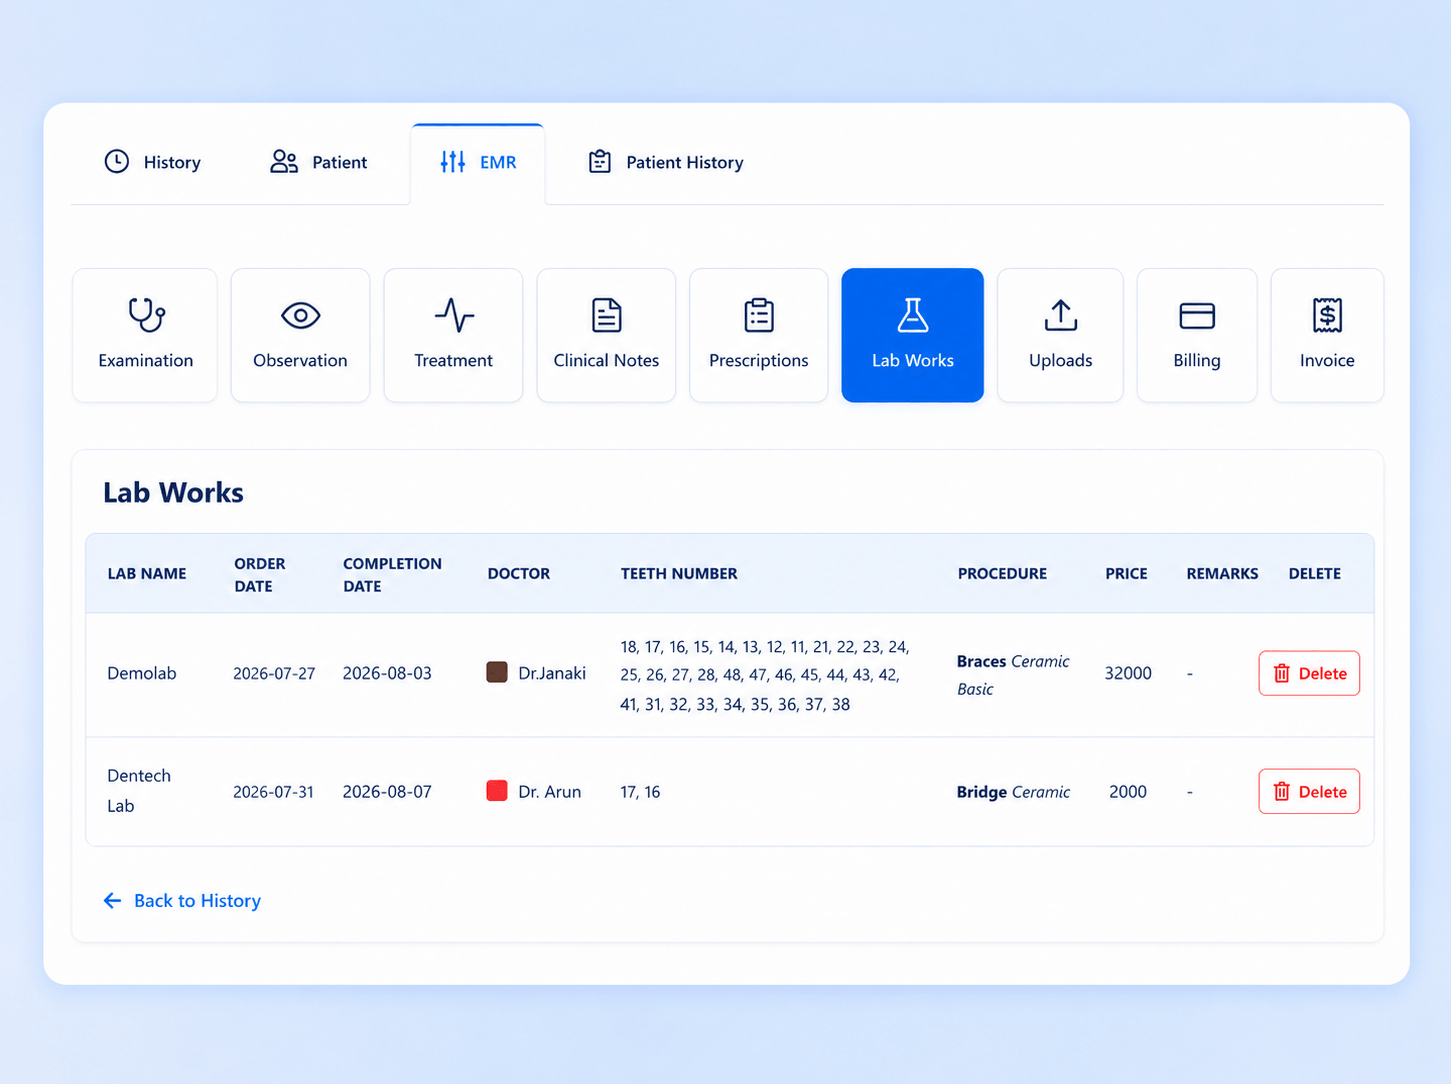Select the Dentech Lab name cell
Screen dimensions: 1451x1084
[x=139, y=791]
